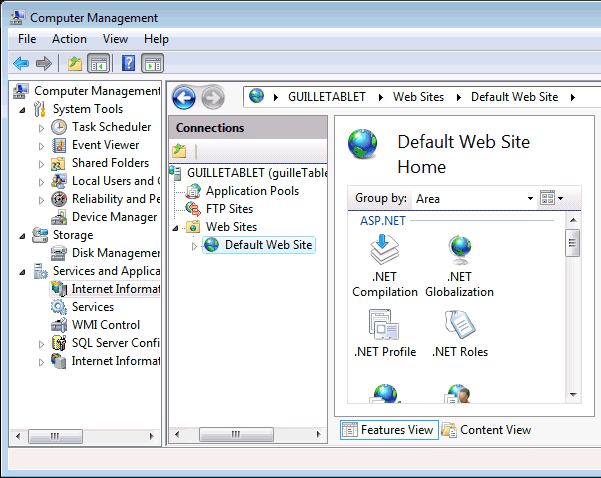601x478 pixels.
Task: Click the Event Viewer icon
Action: (x=59, y=145)
